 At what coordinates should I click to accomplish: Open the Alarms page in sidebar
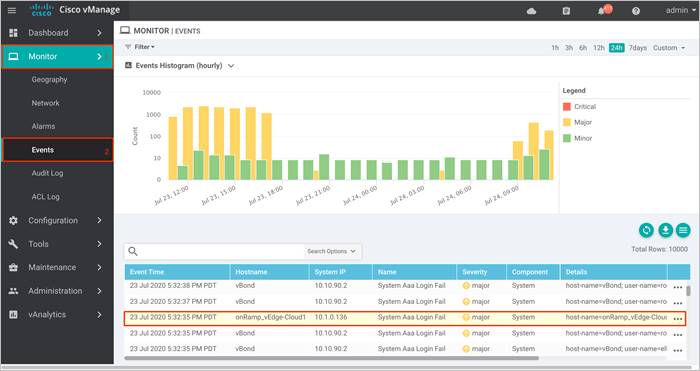point(43,126)
